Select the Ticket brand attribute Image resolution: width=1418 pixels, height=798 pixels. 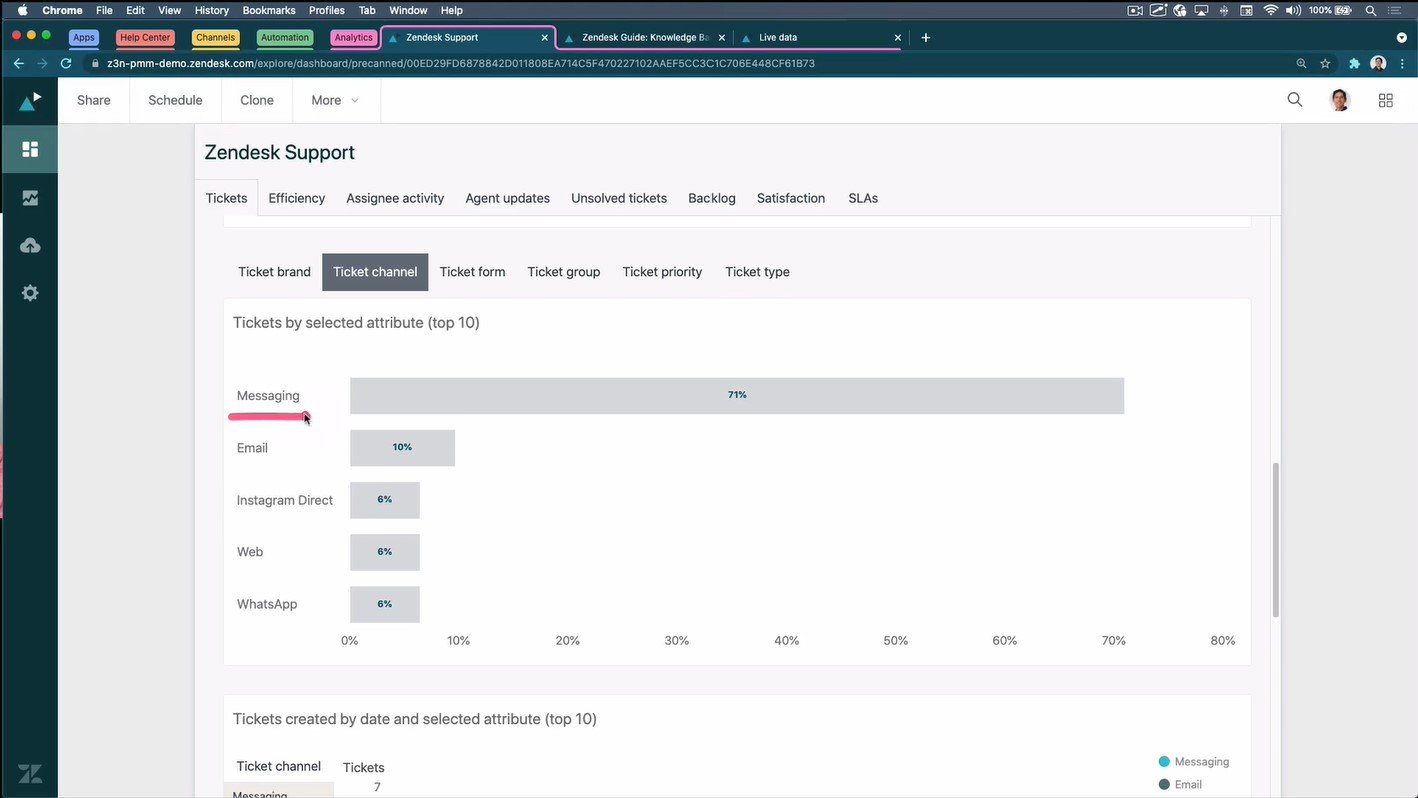coord(274,272)
